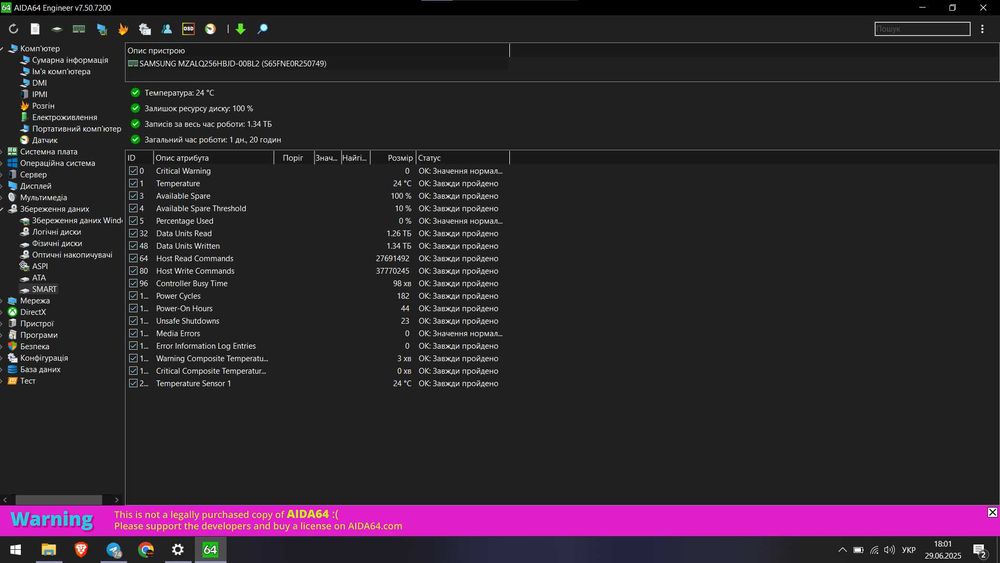Click the Безпека shield icon in tree
The height and width of the screenshot is (563, 1000).
click(x=12, y=346)
